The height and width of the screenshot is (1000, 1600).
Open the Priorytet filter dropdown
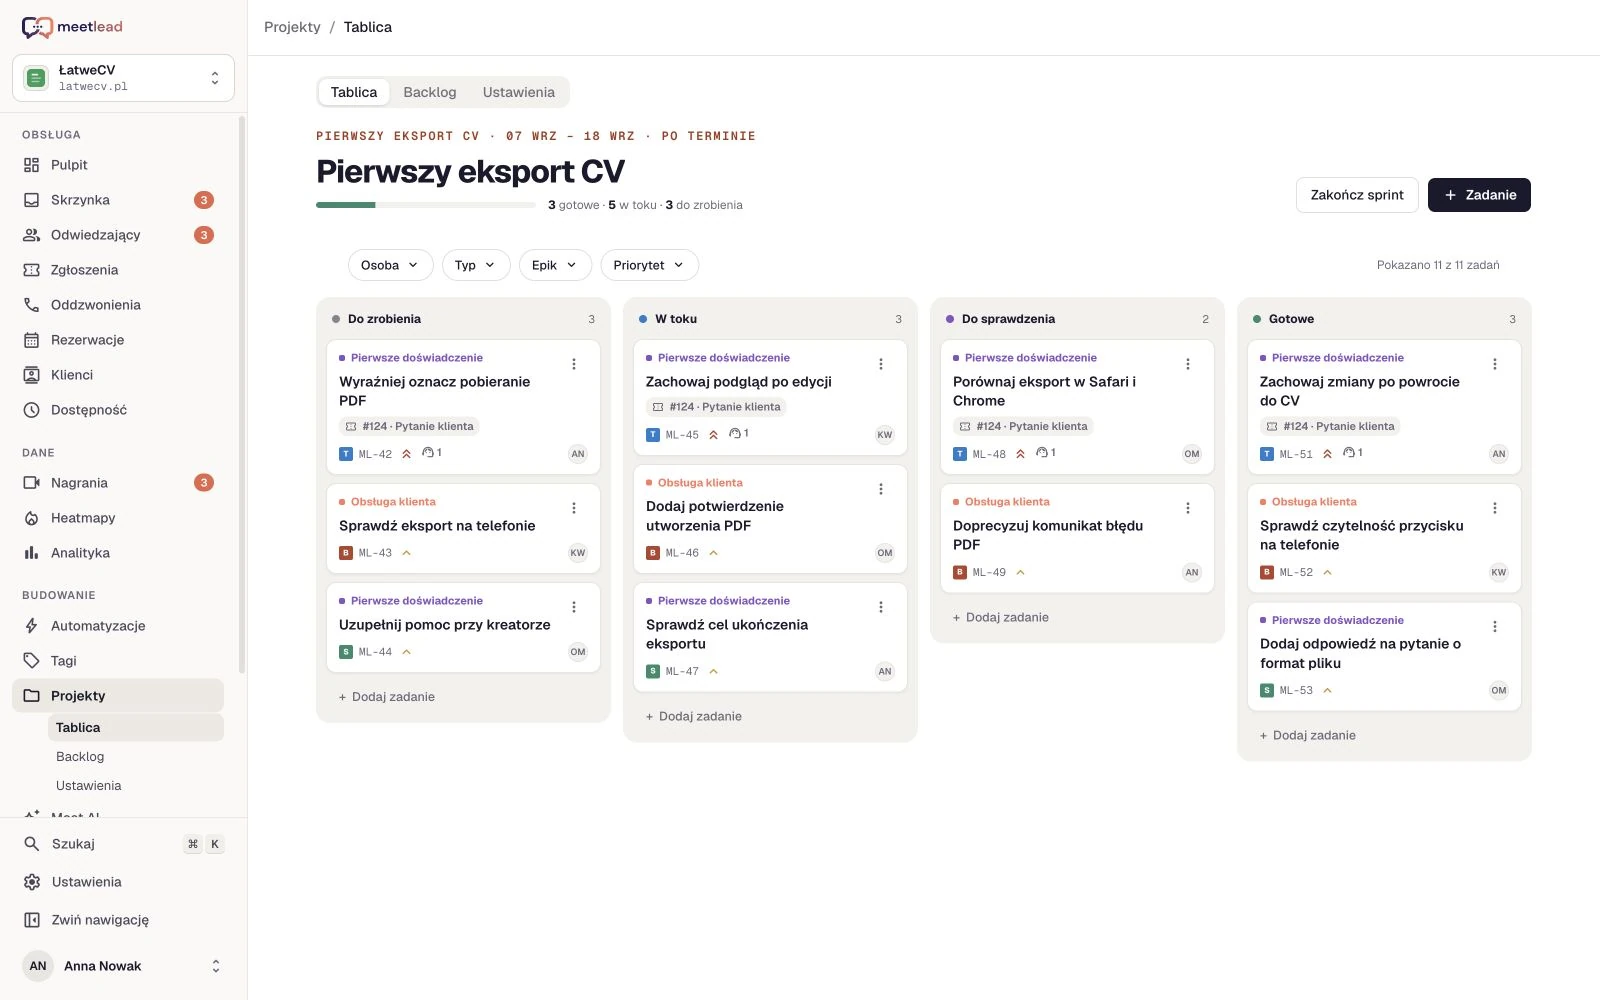(x=649, y=265)
